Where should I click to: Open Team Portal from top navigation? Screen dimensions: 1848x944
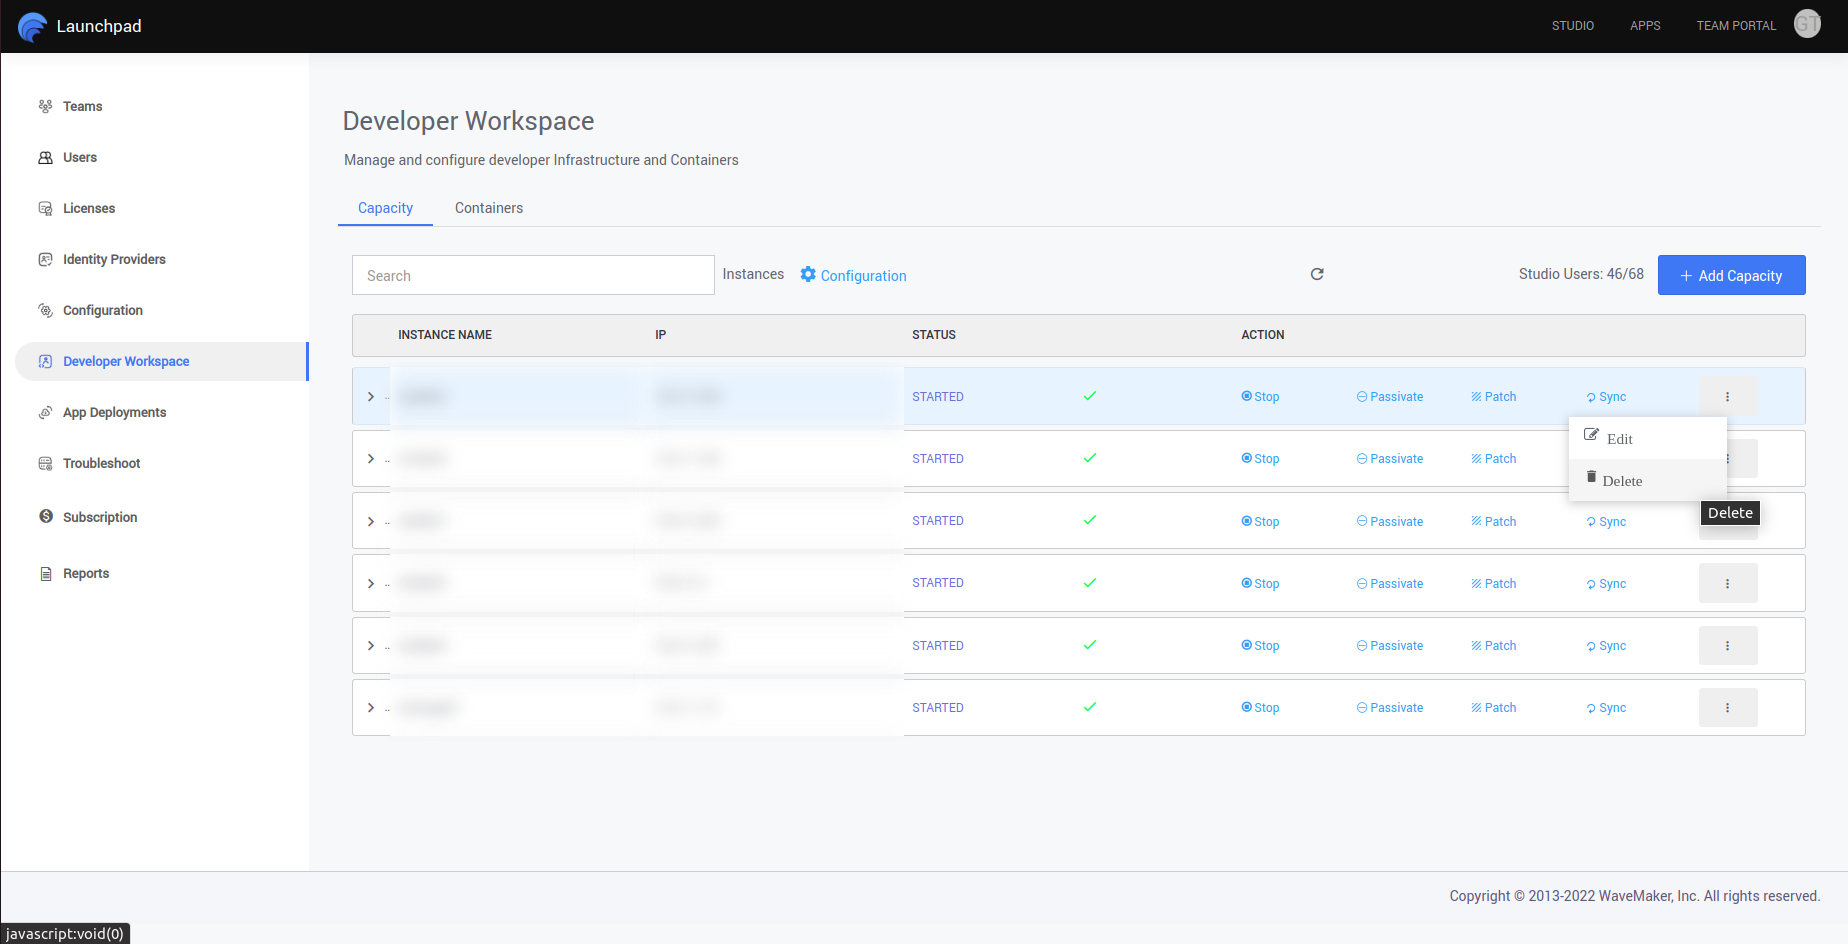[x=1736, y=26]
